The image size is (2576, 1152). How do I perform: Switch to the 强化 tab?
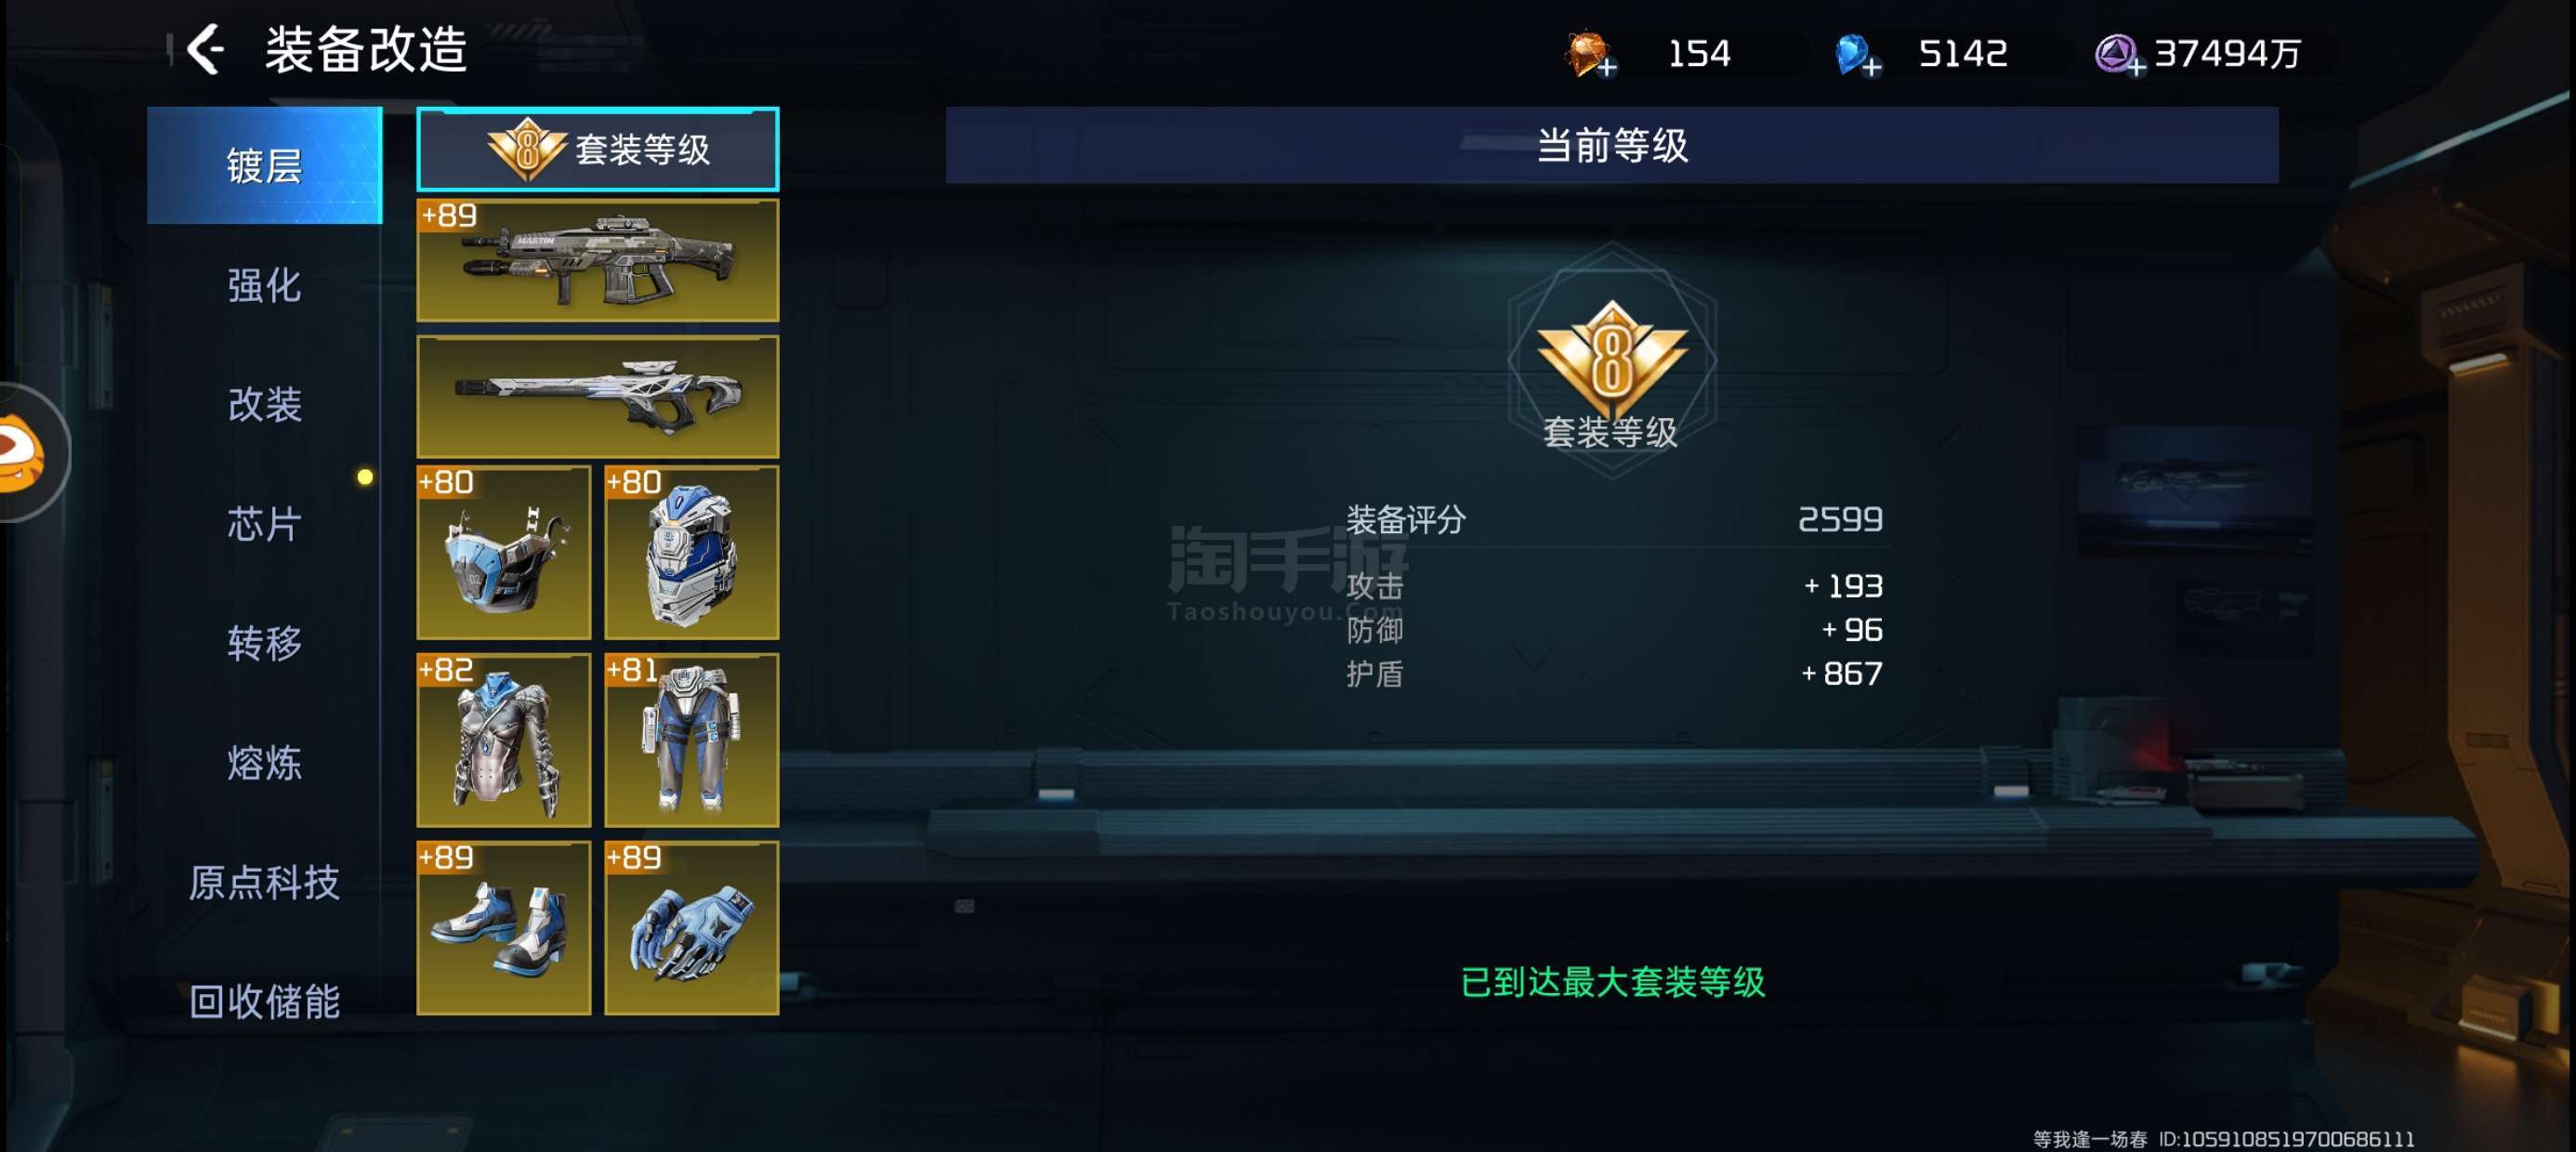(x=264, y=285)
